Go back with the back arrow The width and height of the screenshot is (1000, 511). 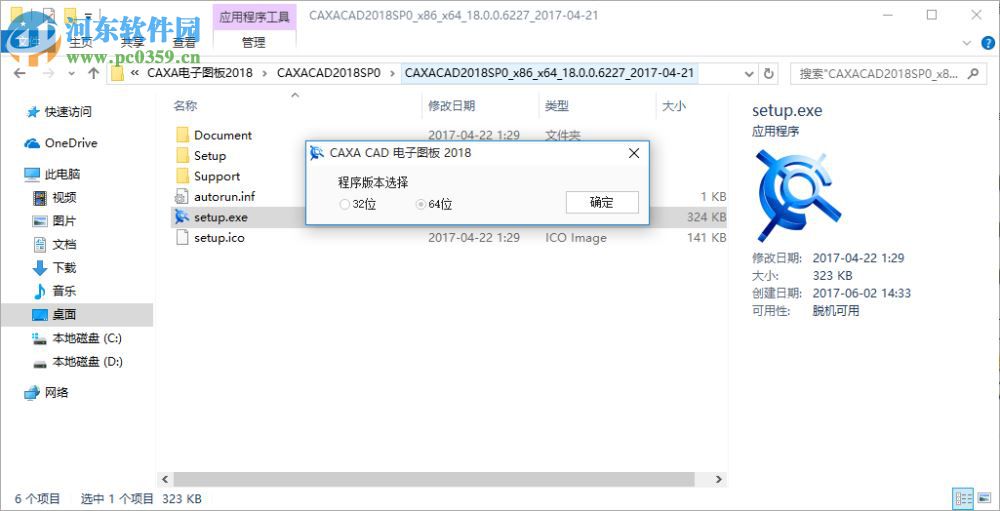tap(19, 73)
